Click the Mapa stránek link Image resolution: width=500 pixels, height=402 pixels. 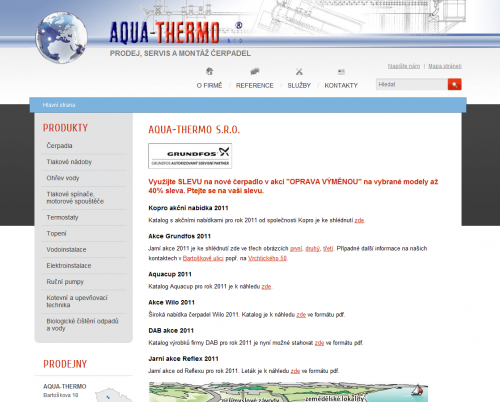[x=445, y=66]
